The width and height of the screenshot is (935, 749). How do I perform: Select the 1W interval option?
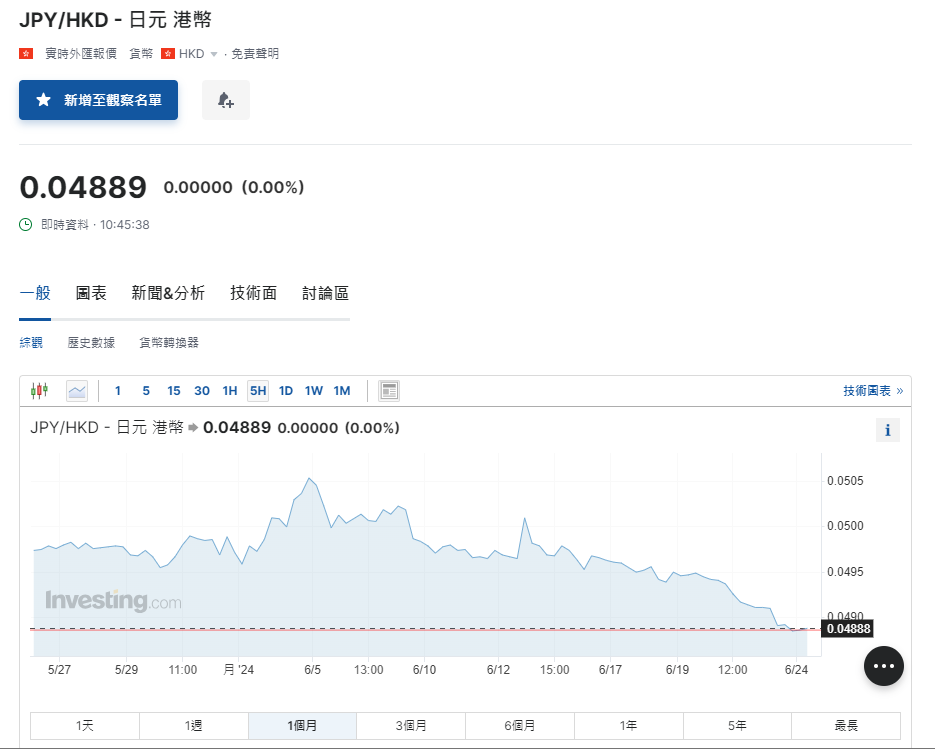(313, 390)
